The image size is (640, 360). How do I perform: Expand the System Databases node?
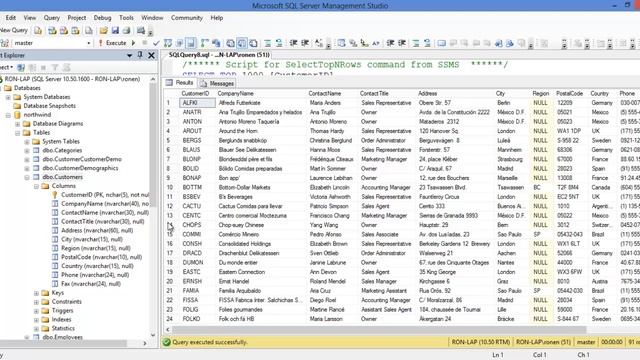point(8,97)
